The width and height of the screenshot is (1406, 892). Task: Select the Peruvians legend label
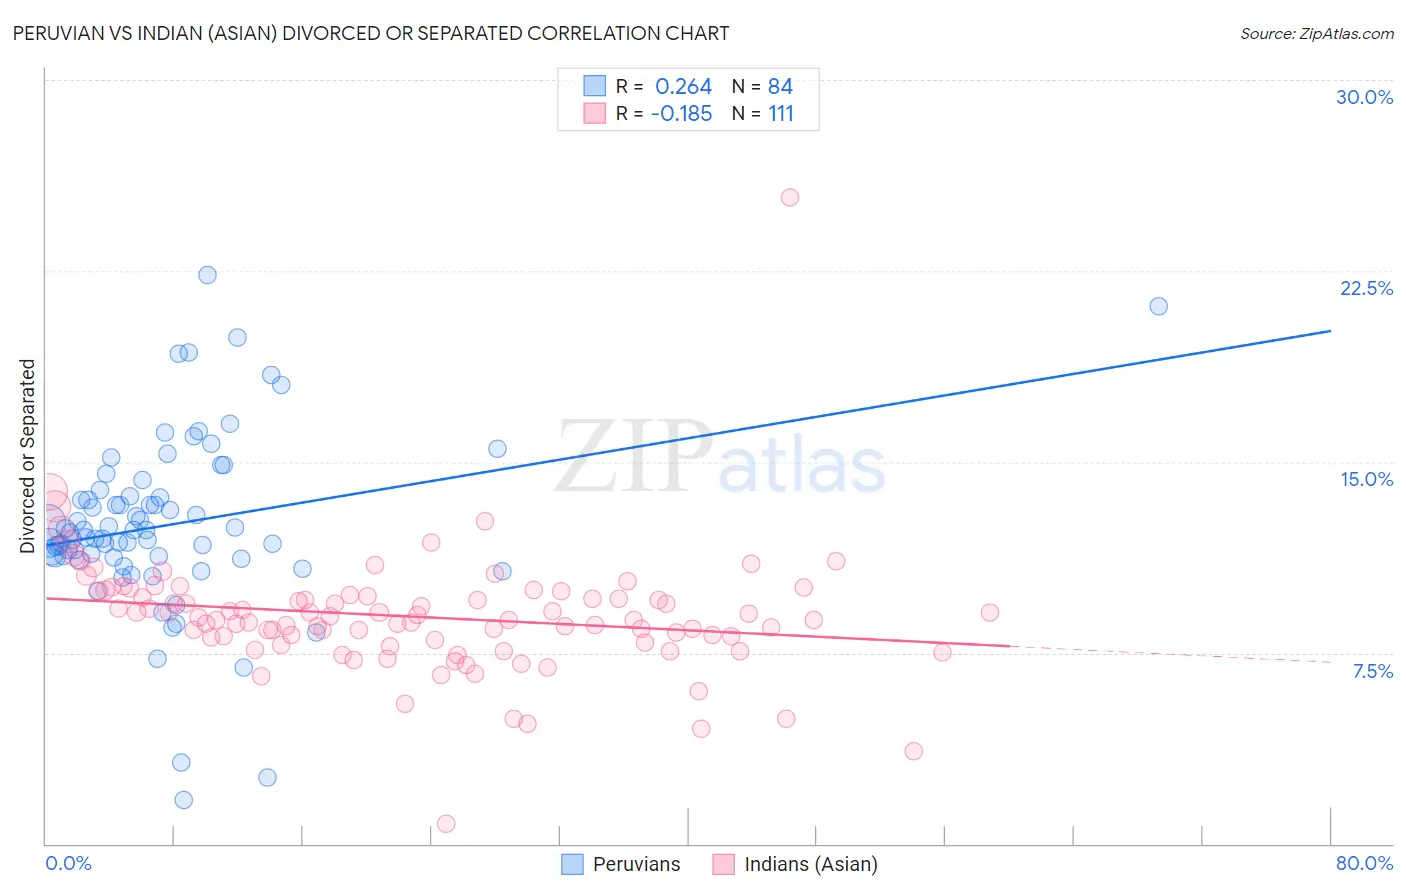(636, 864)
